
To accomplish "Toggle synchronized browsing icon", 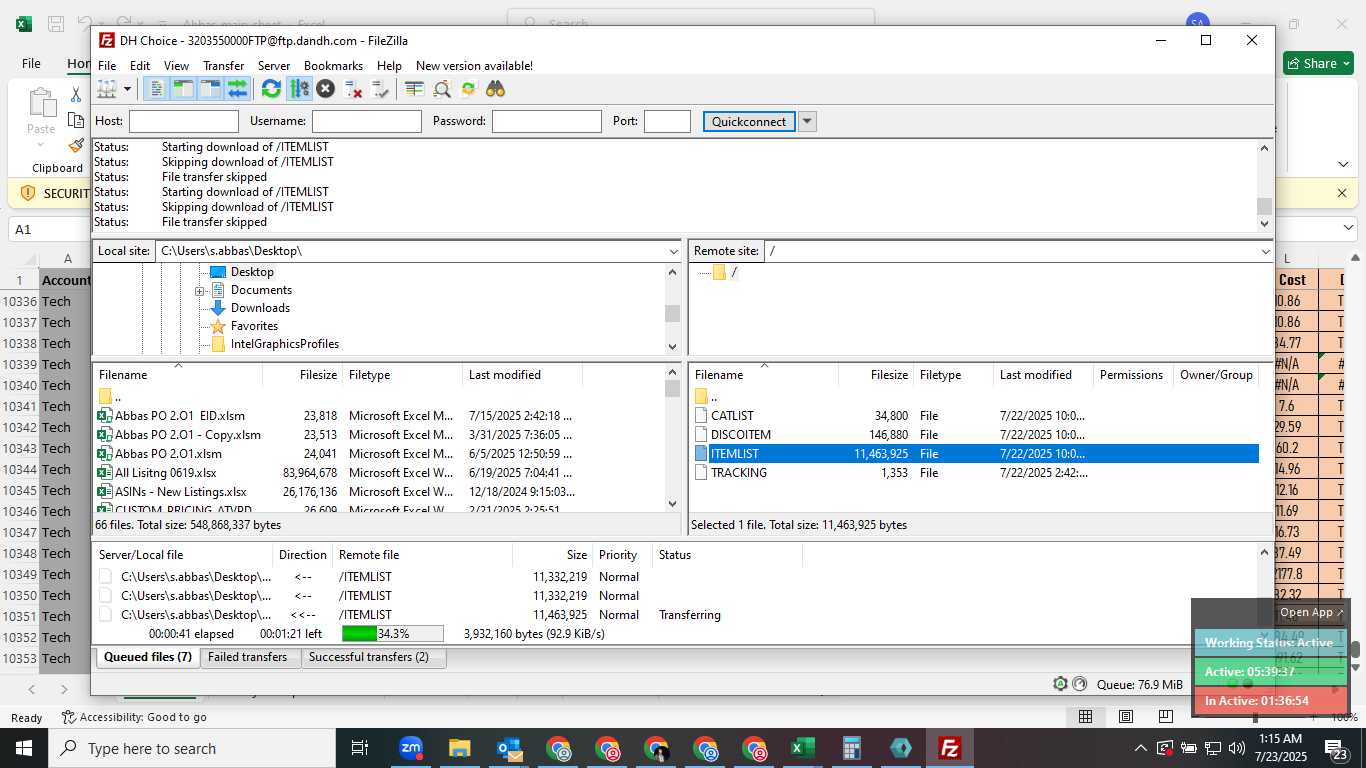I will click(x=469, y=89).
